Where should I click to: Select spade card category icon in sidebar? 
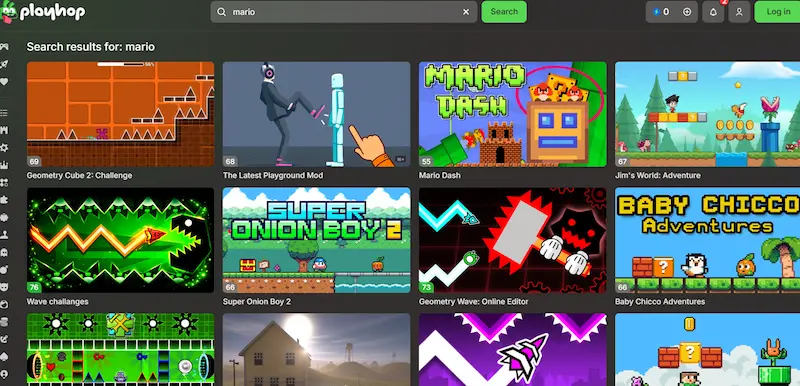(4, 356)
